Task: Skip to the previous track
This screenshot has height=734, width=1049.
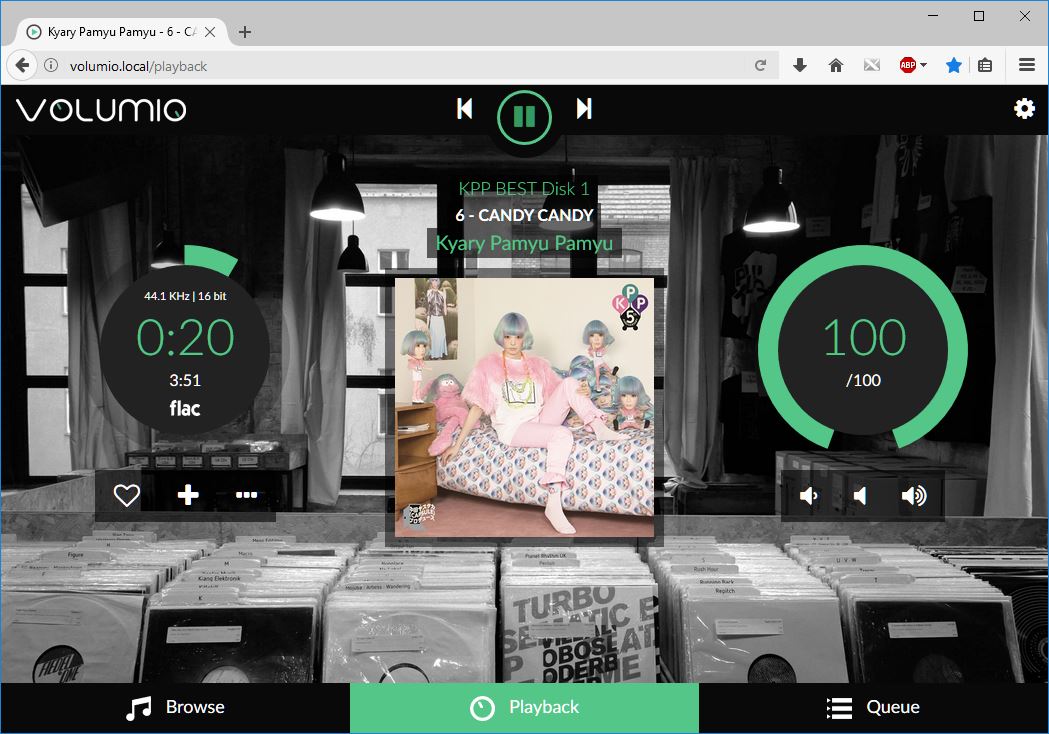Action: pos(464,108)
